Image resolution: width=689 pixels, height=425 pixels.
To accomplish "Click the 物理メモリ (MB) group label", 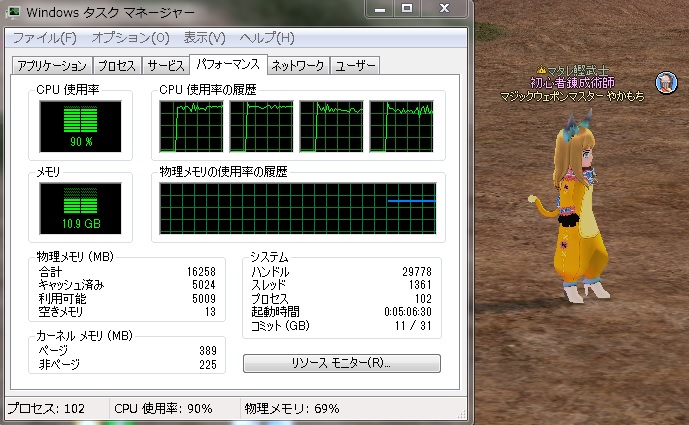I will pos(75,257).
